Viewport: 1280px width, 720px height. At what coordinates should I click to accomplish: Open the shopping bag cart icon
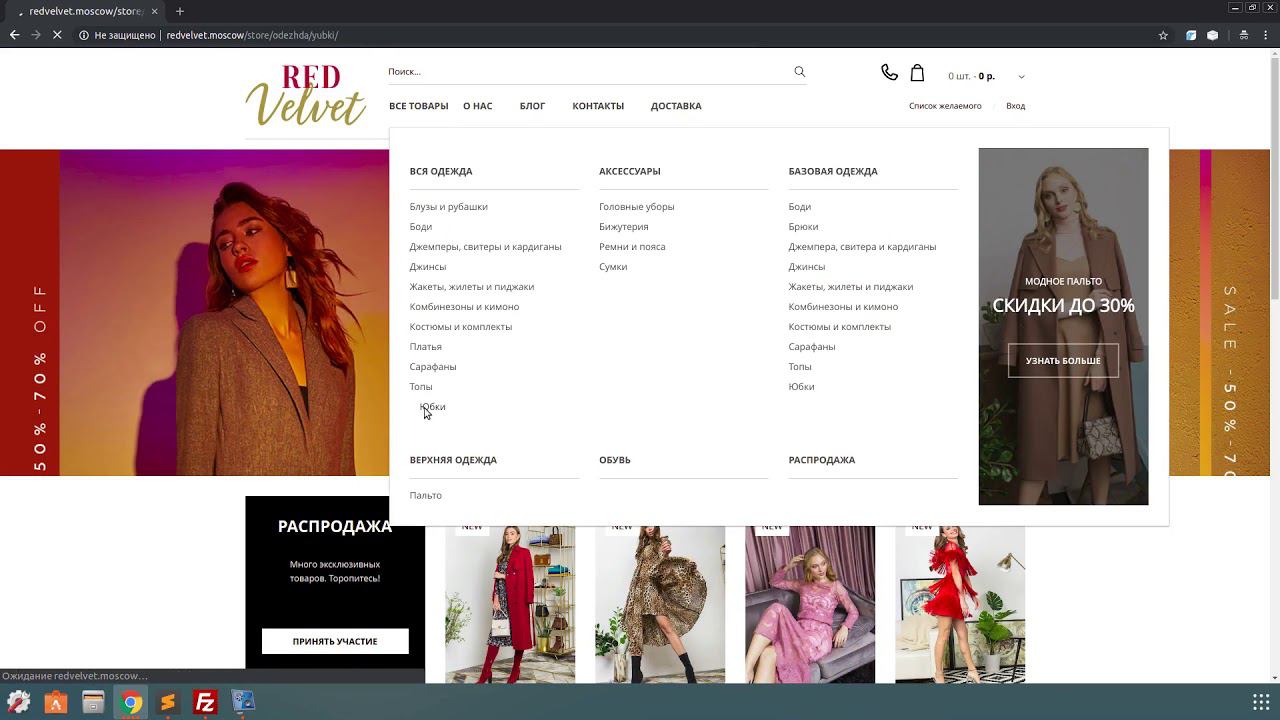917,72
